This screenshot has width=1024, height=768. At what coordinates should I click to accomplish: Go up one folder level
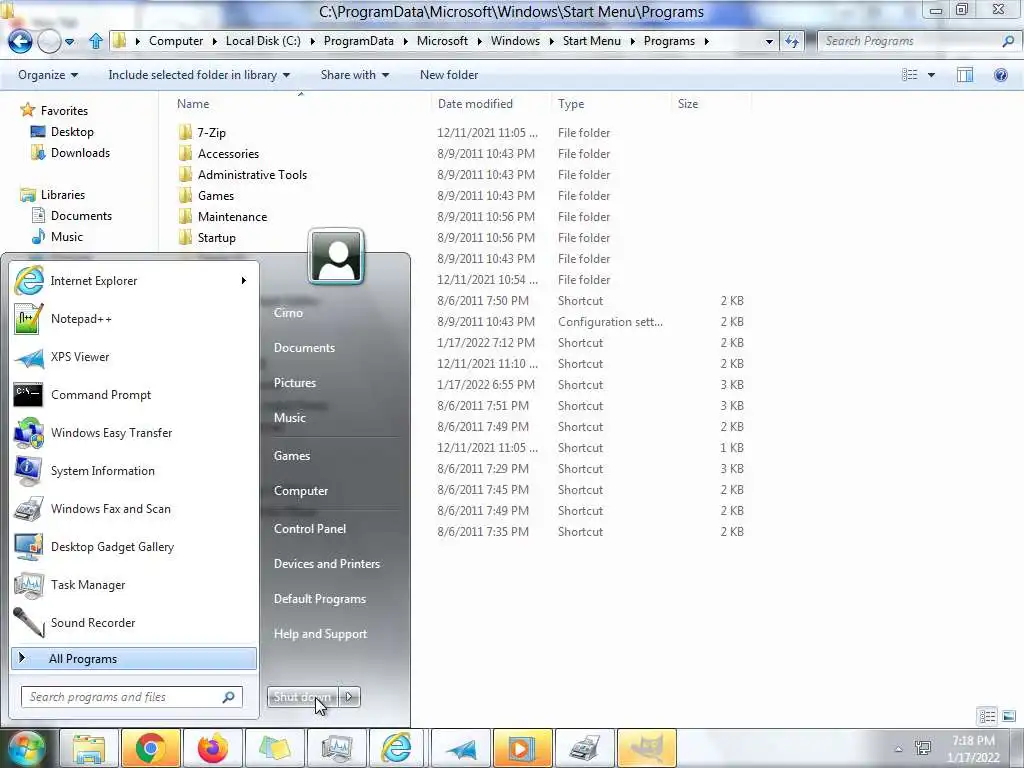[x=95, y=41]
